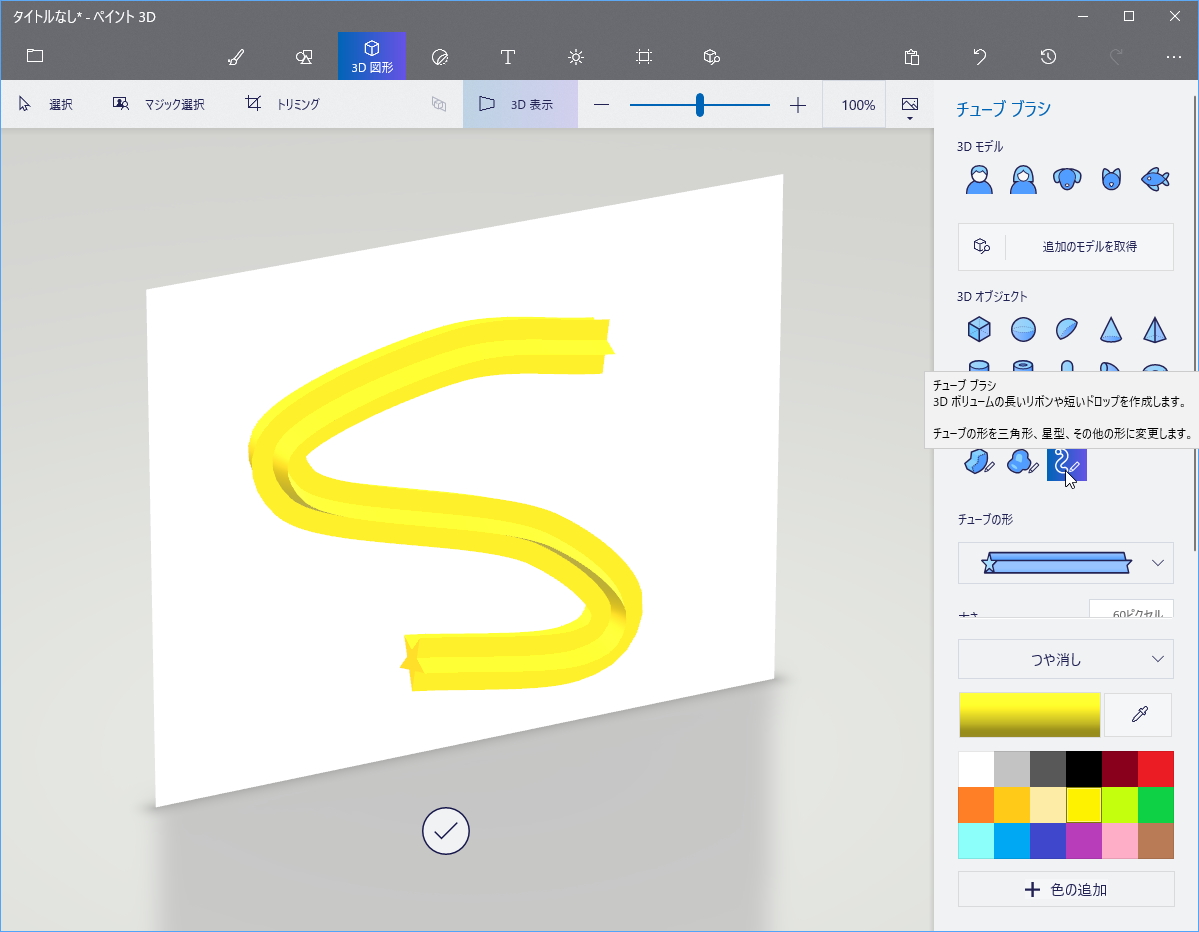Screen dimensions: 1199x932
Task: Click the current yellow color preview
Action: 1029,715
